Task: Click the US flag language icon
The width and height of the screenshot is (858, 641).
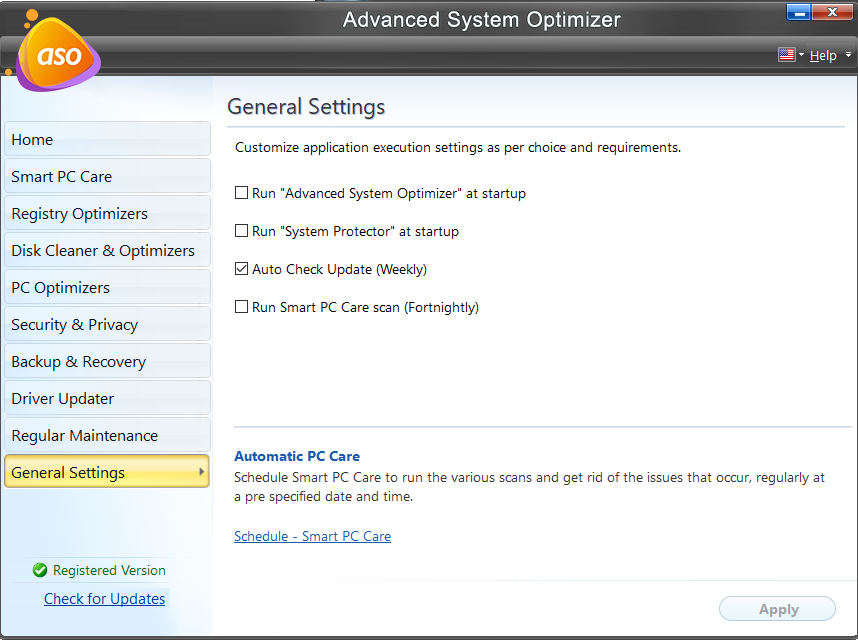Action: click(x=787, y=55)
